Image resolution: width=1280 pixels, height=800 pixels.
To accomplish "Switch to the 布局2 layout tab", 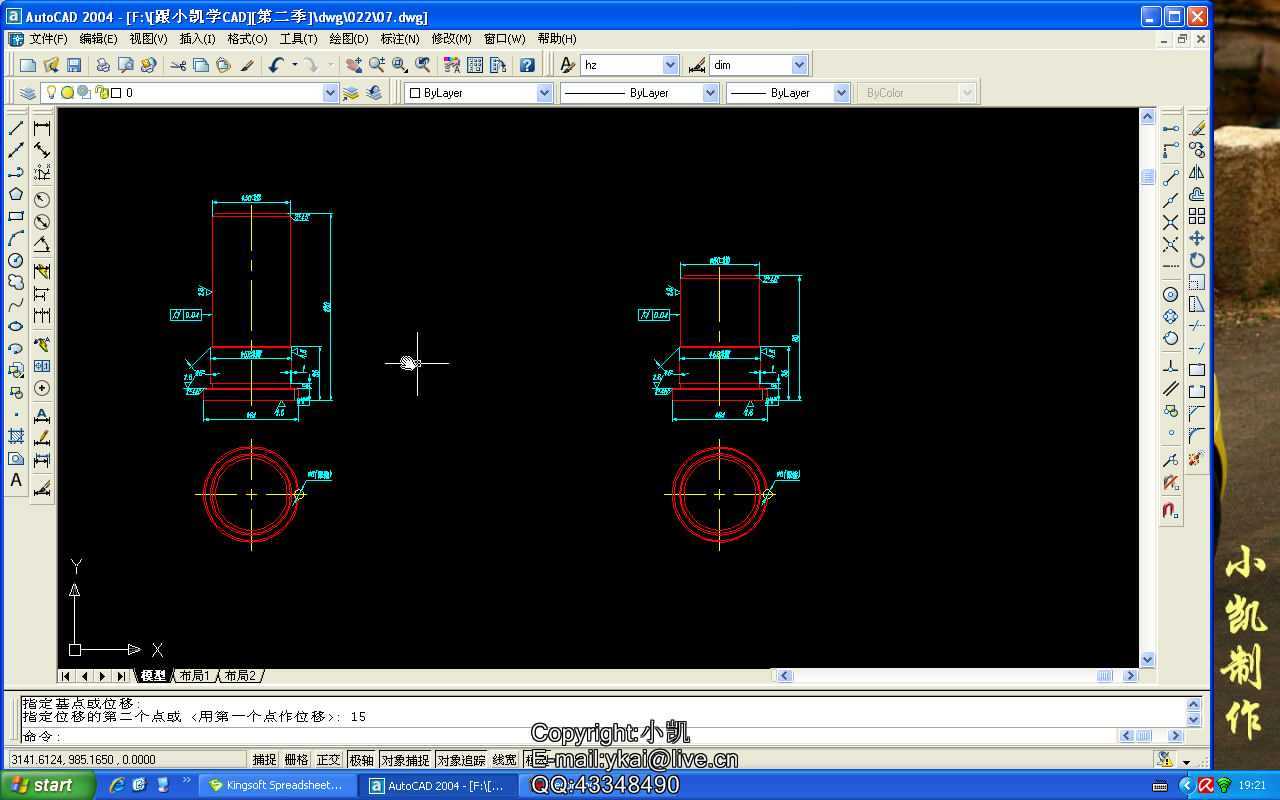I will 240,676.
